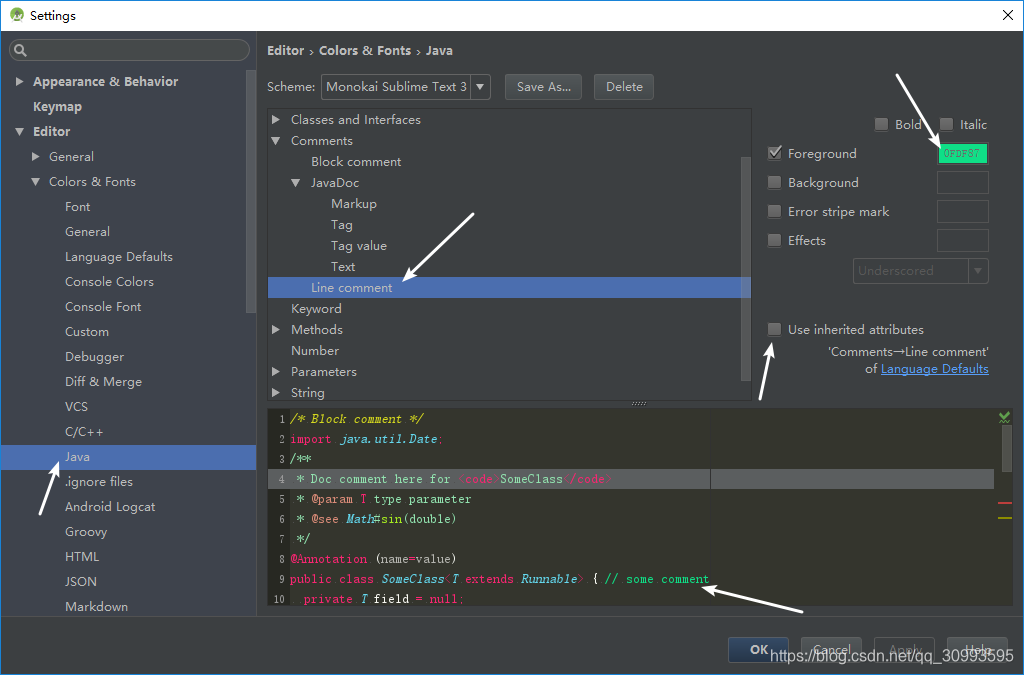Click the OK button
1024x675 pixels.
click(x=758, y=650)
